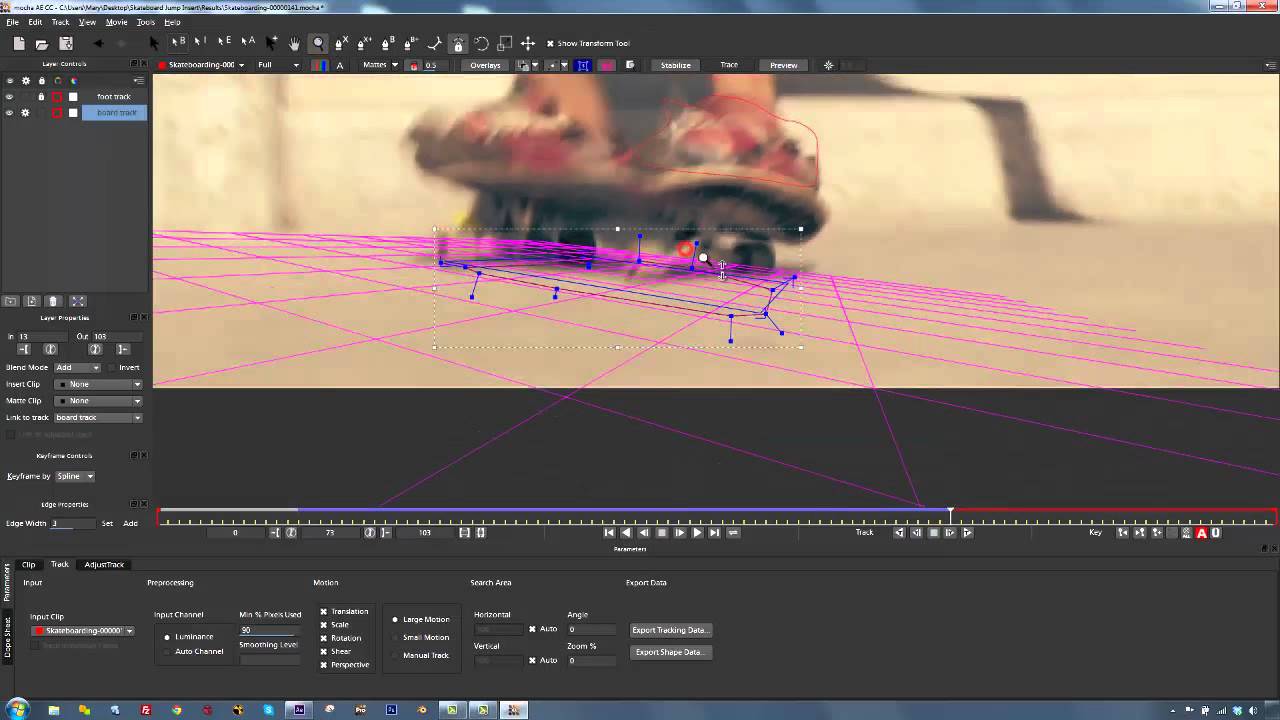Open the Blend Mode dropdown

[77, 367]
